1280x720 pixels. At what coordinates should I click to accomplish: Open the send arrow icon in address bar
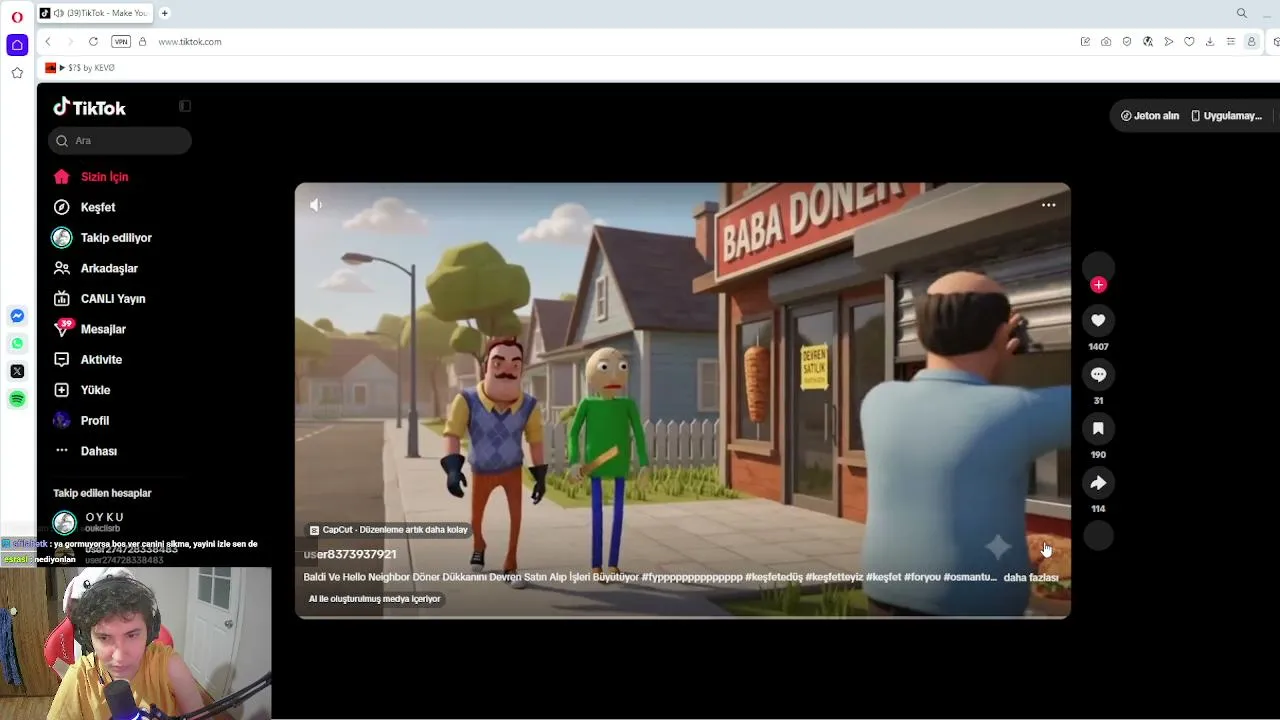1168,42
